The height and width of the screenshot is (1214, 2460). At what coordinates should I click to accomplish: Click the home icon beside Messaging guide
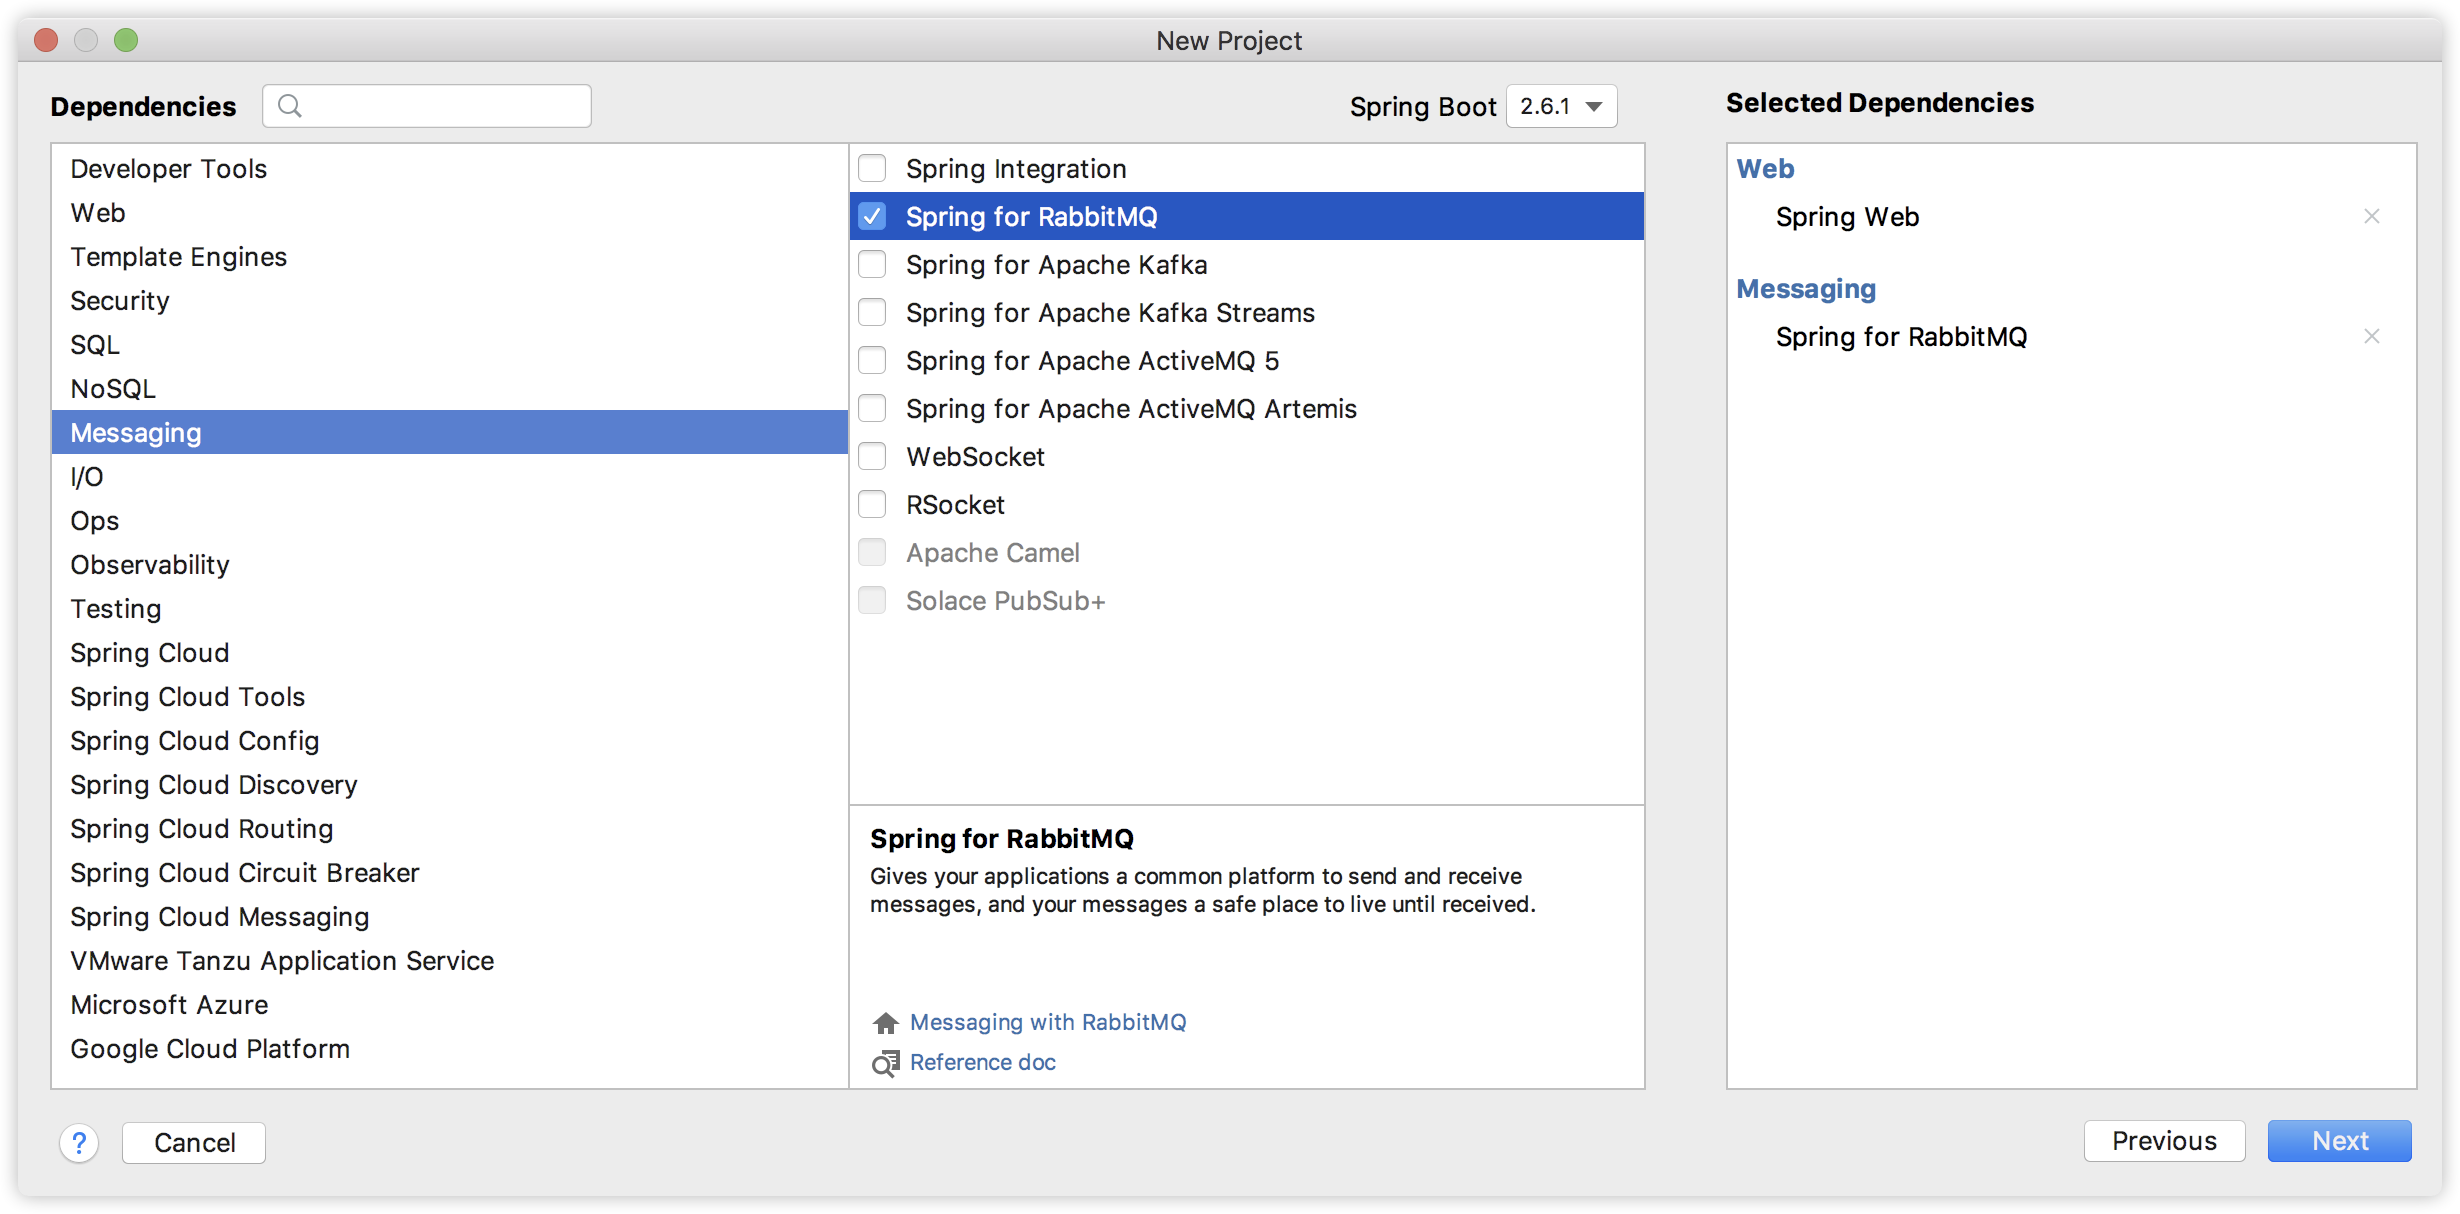tap(885, 1023)
